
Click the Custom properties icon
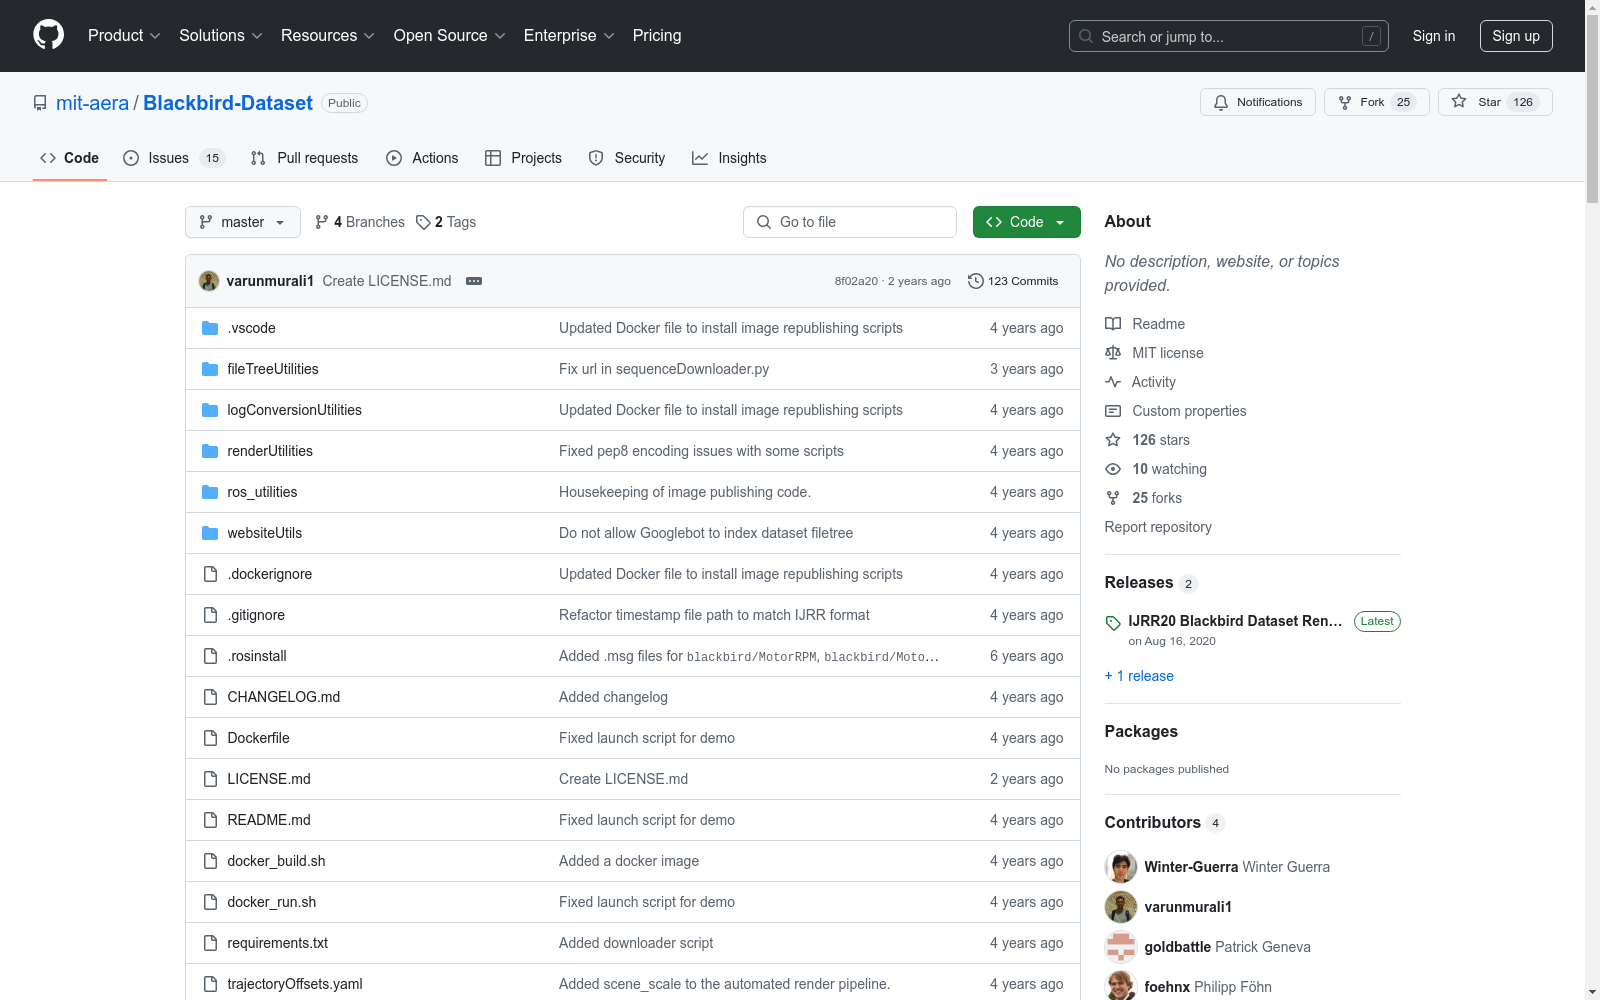point(1113,411)
